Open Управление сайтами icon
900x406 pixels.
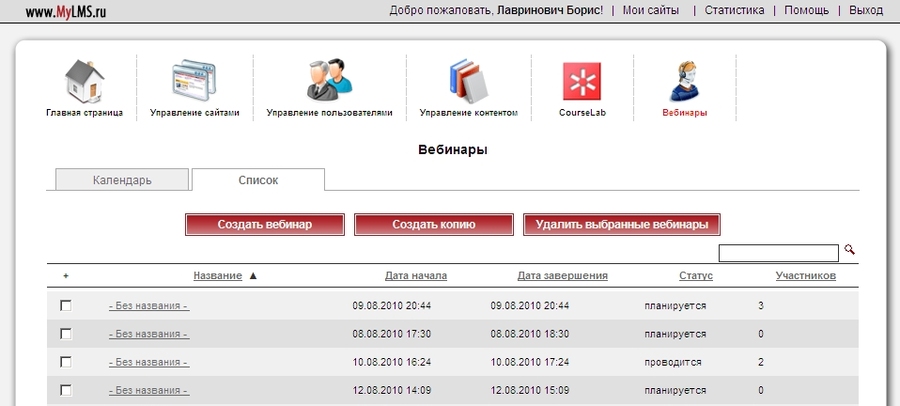pos(194,82)
